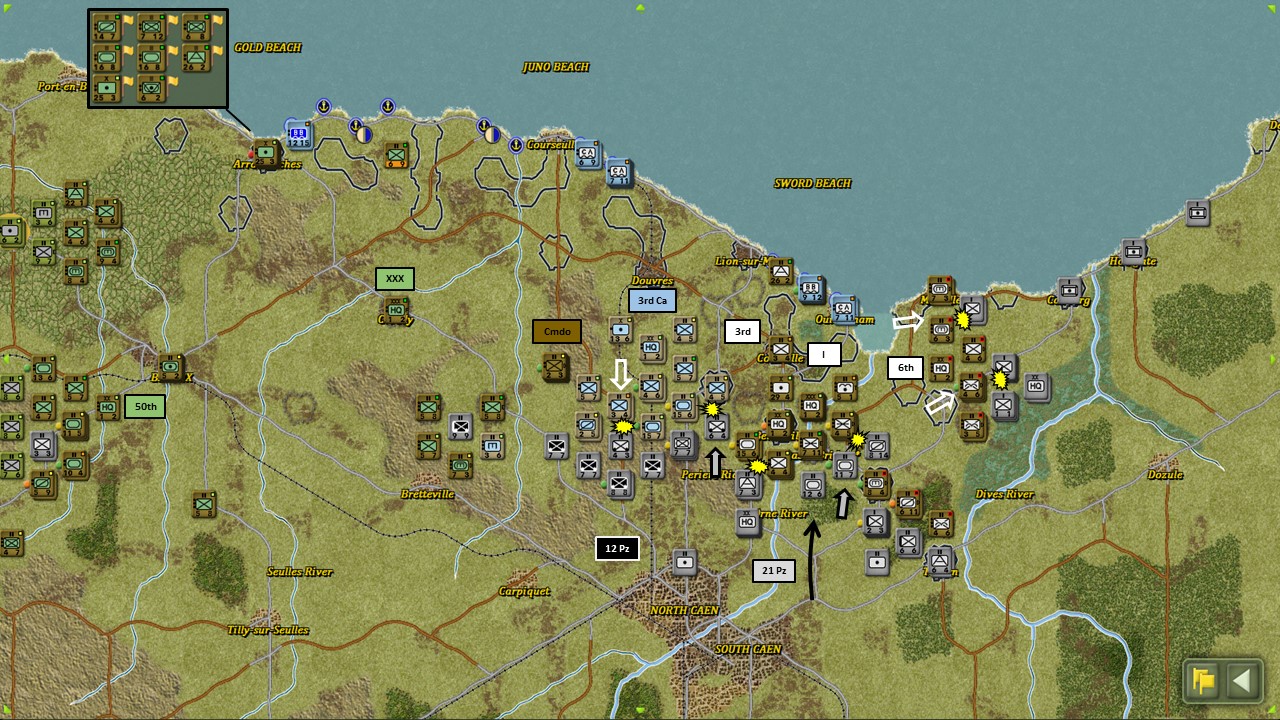Screen dimensions: 1280x720
Task: Select the BB 12-15 battleship off Gold Beach
Action: point(298,134)
